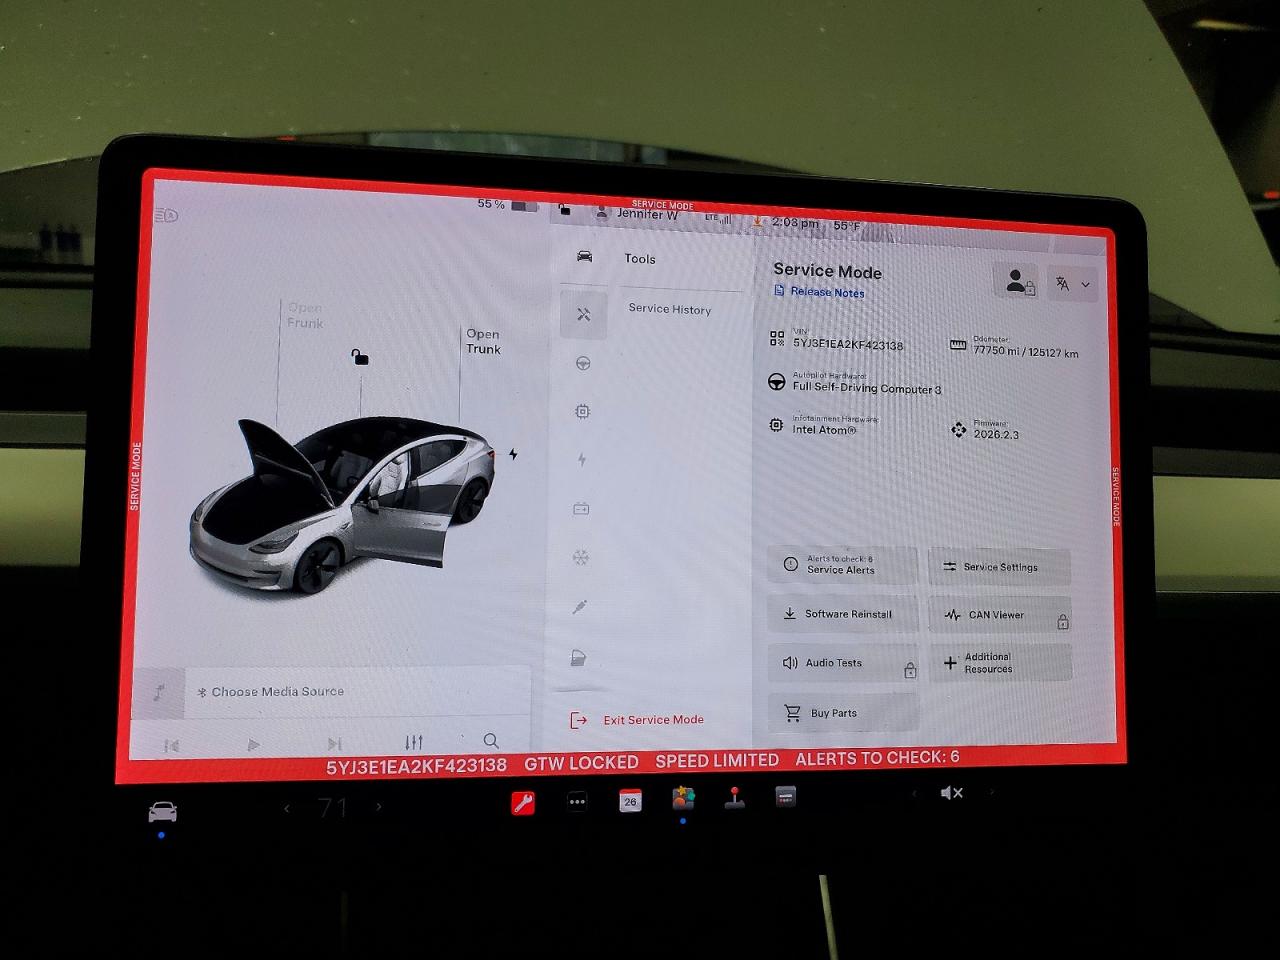Tap the music note album art placeholder
Screen dimensions: 1280x960
[159, 692]
